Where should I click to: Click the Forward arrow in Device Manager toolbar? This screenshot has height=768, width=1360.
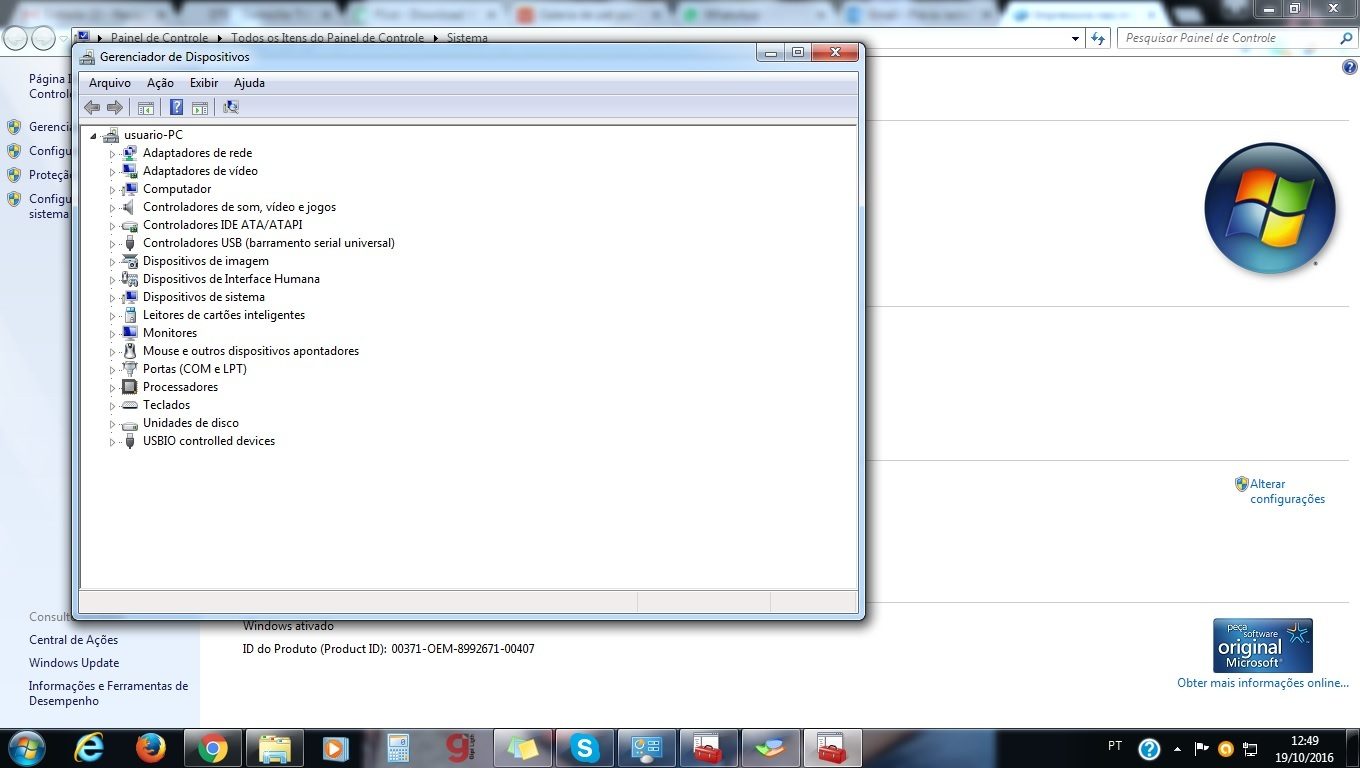[x=115, y=107]
